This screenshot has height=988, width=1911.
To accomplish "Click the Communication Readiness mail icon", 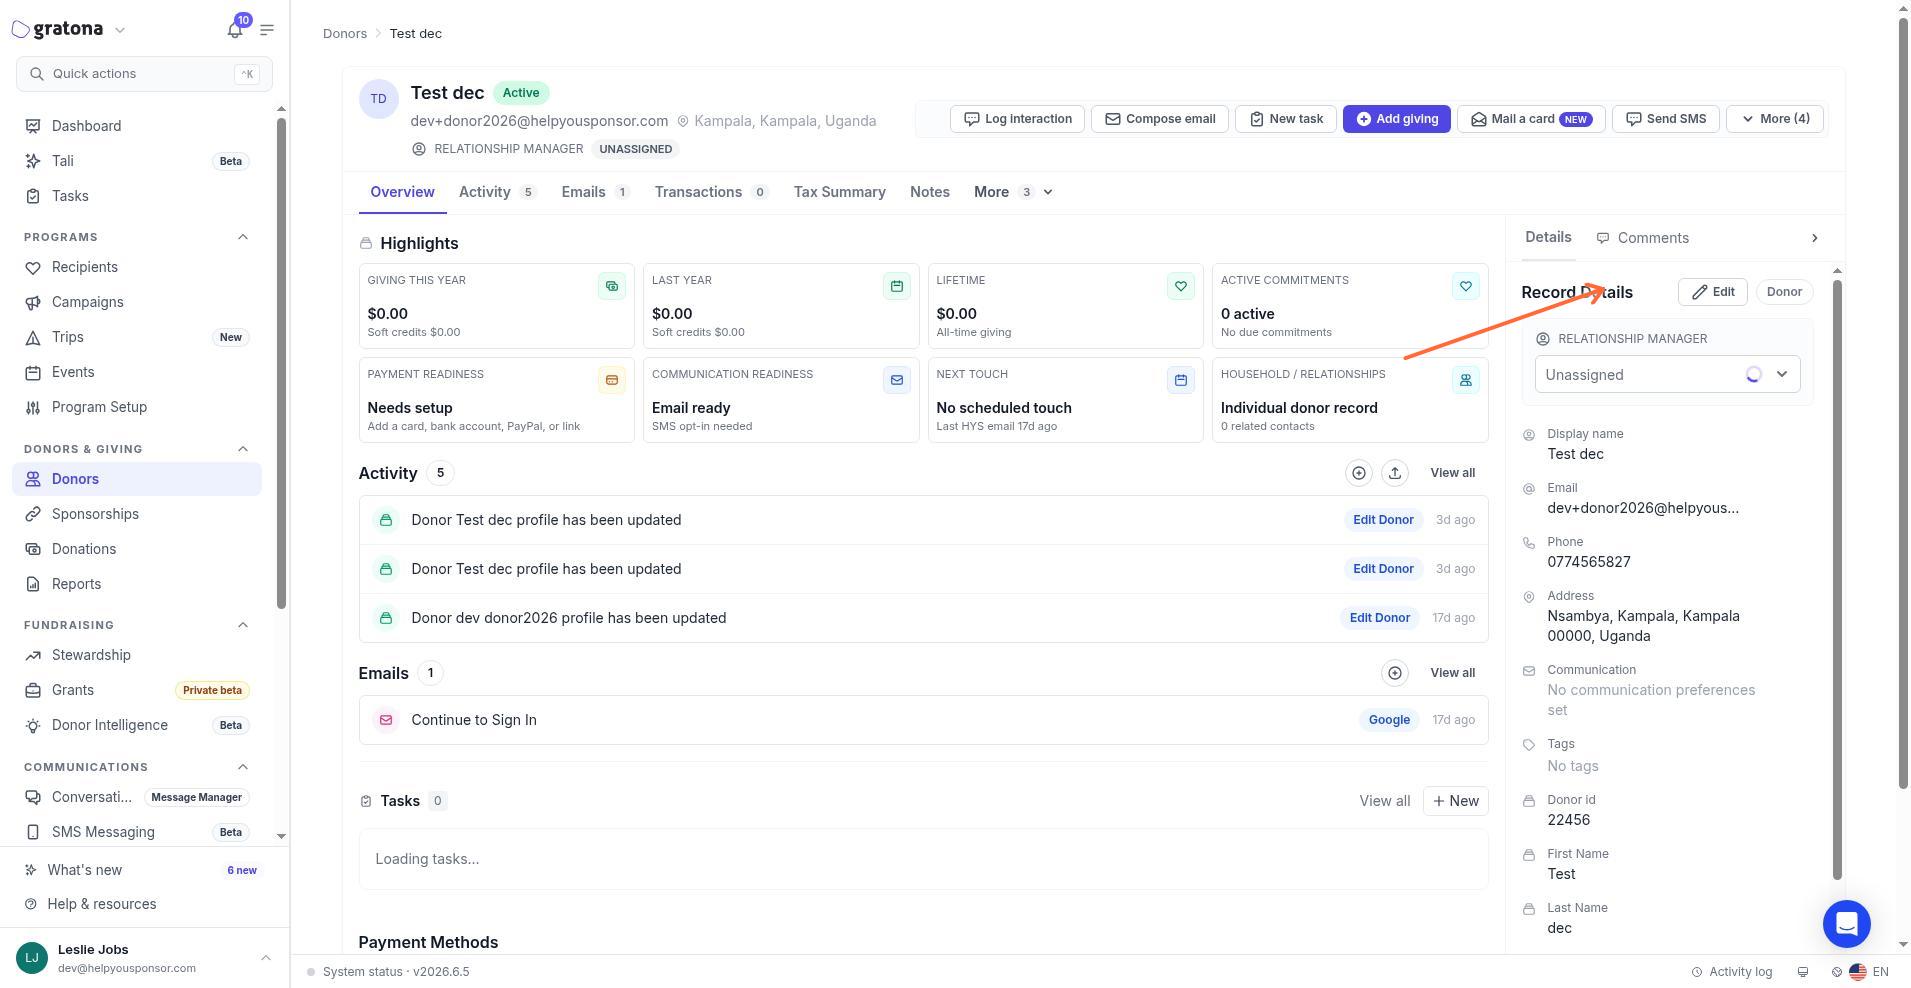I will (x=897, y=380).
